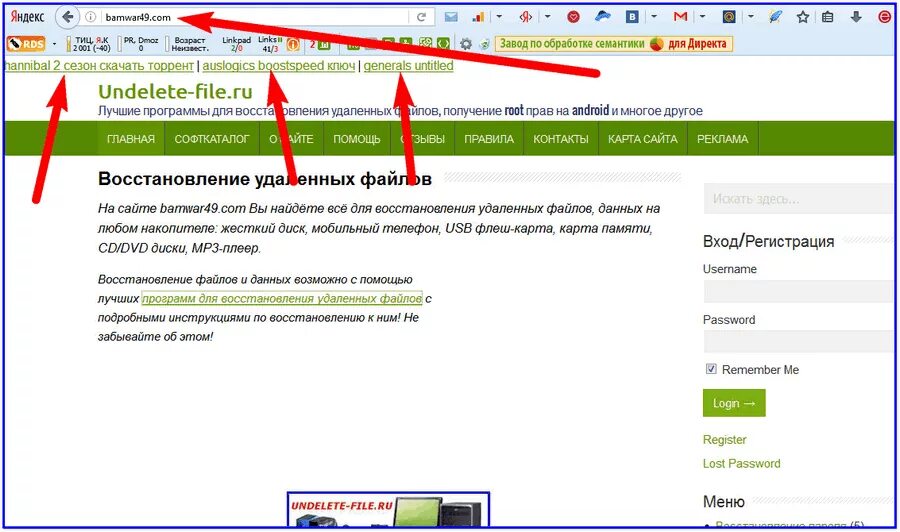Click the Undelete-file.ru site title
The width and height of the screenshot is (900, 532).
[x=175, y=91]
